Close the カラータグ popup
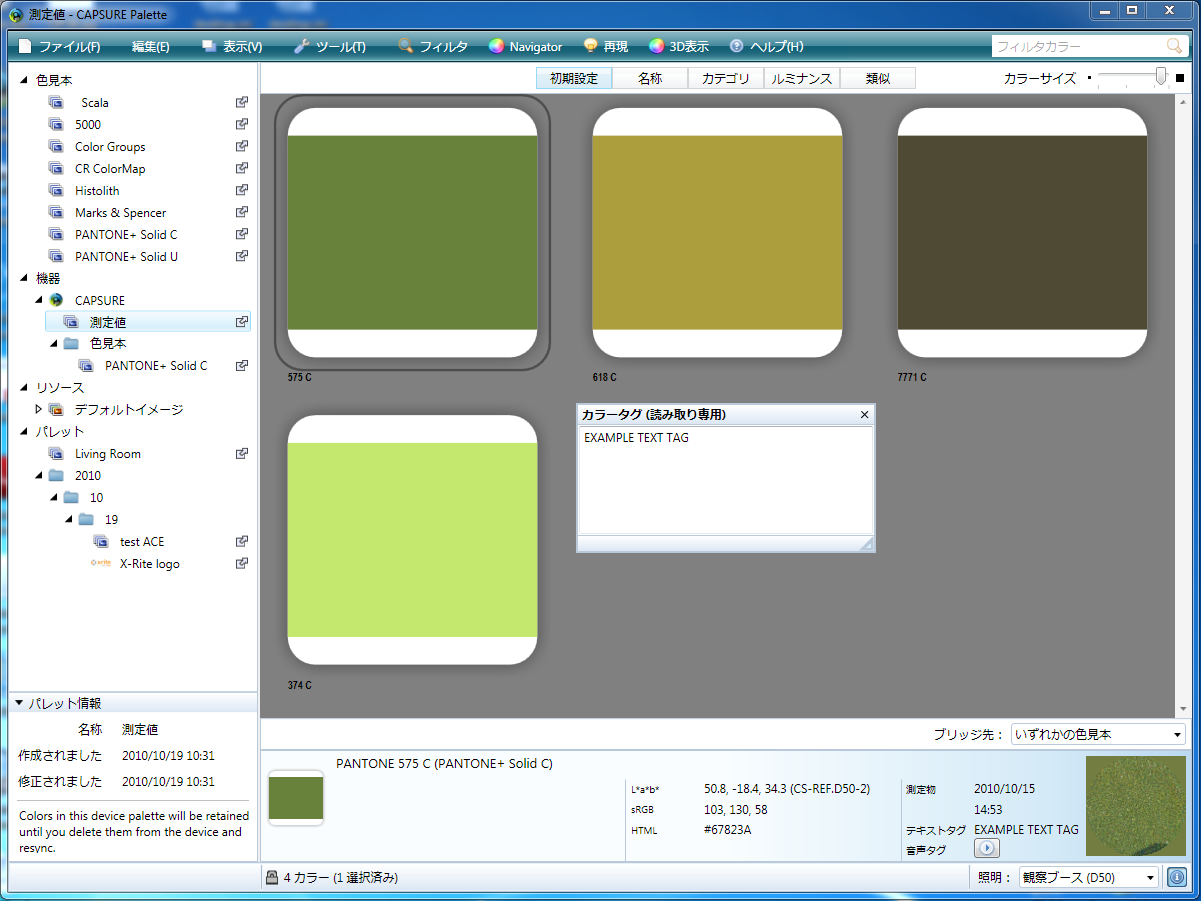This screenshot has width=1201, height=901. click(x=864, y=414)
